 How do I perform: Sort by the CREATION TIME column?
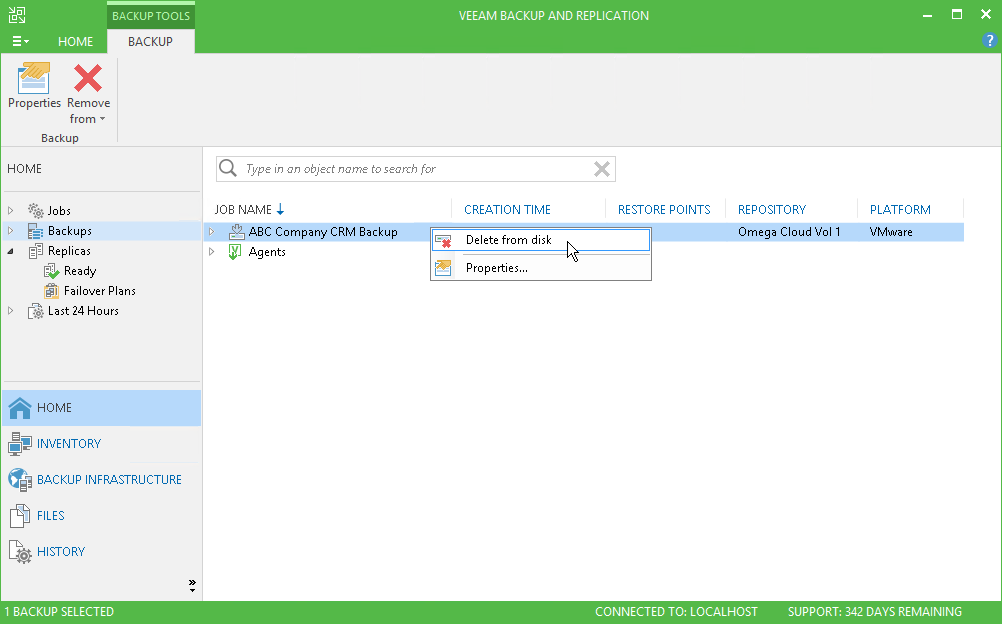(507, 210)
